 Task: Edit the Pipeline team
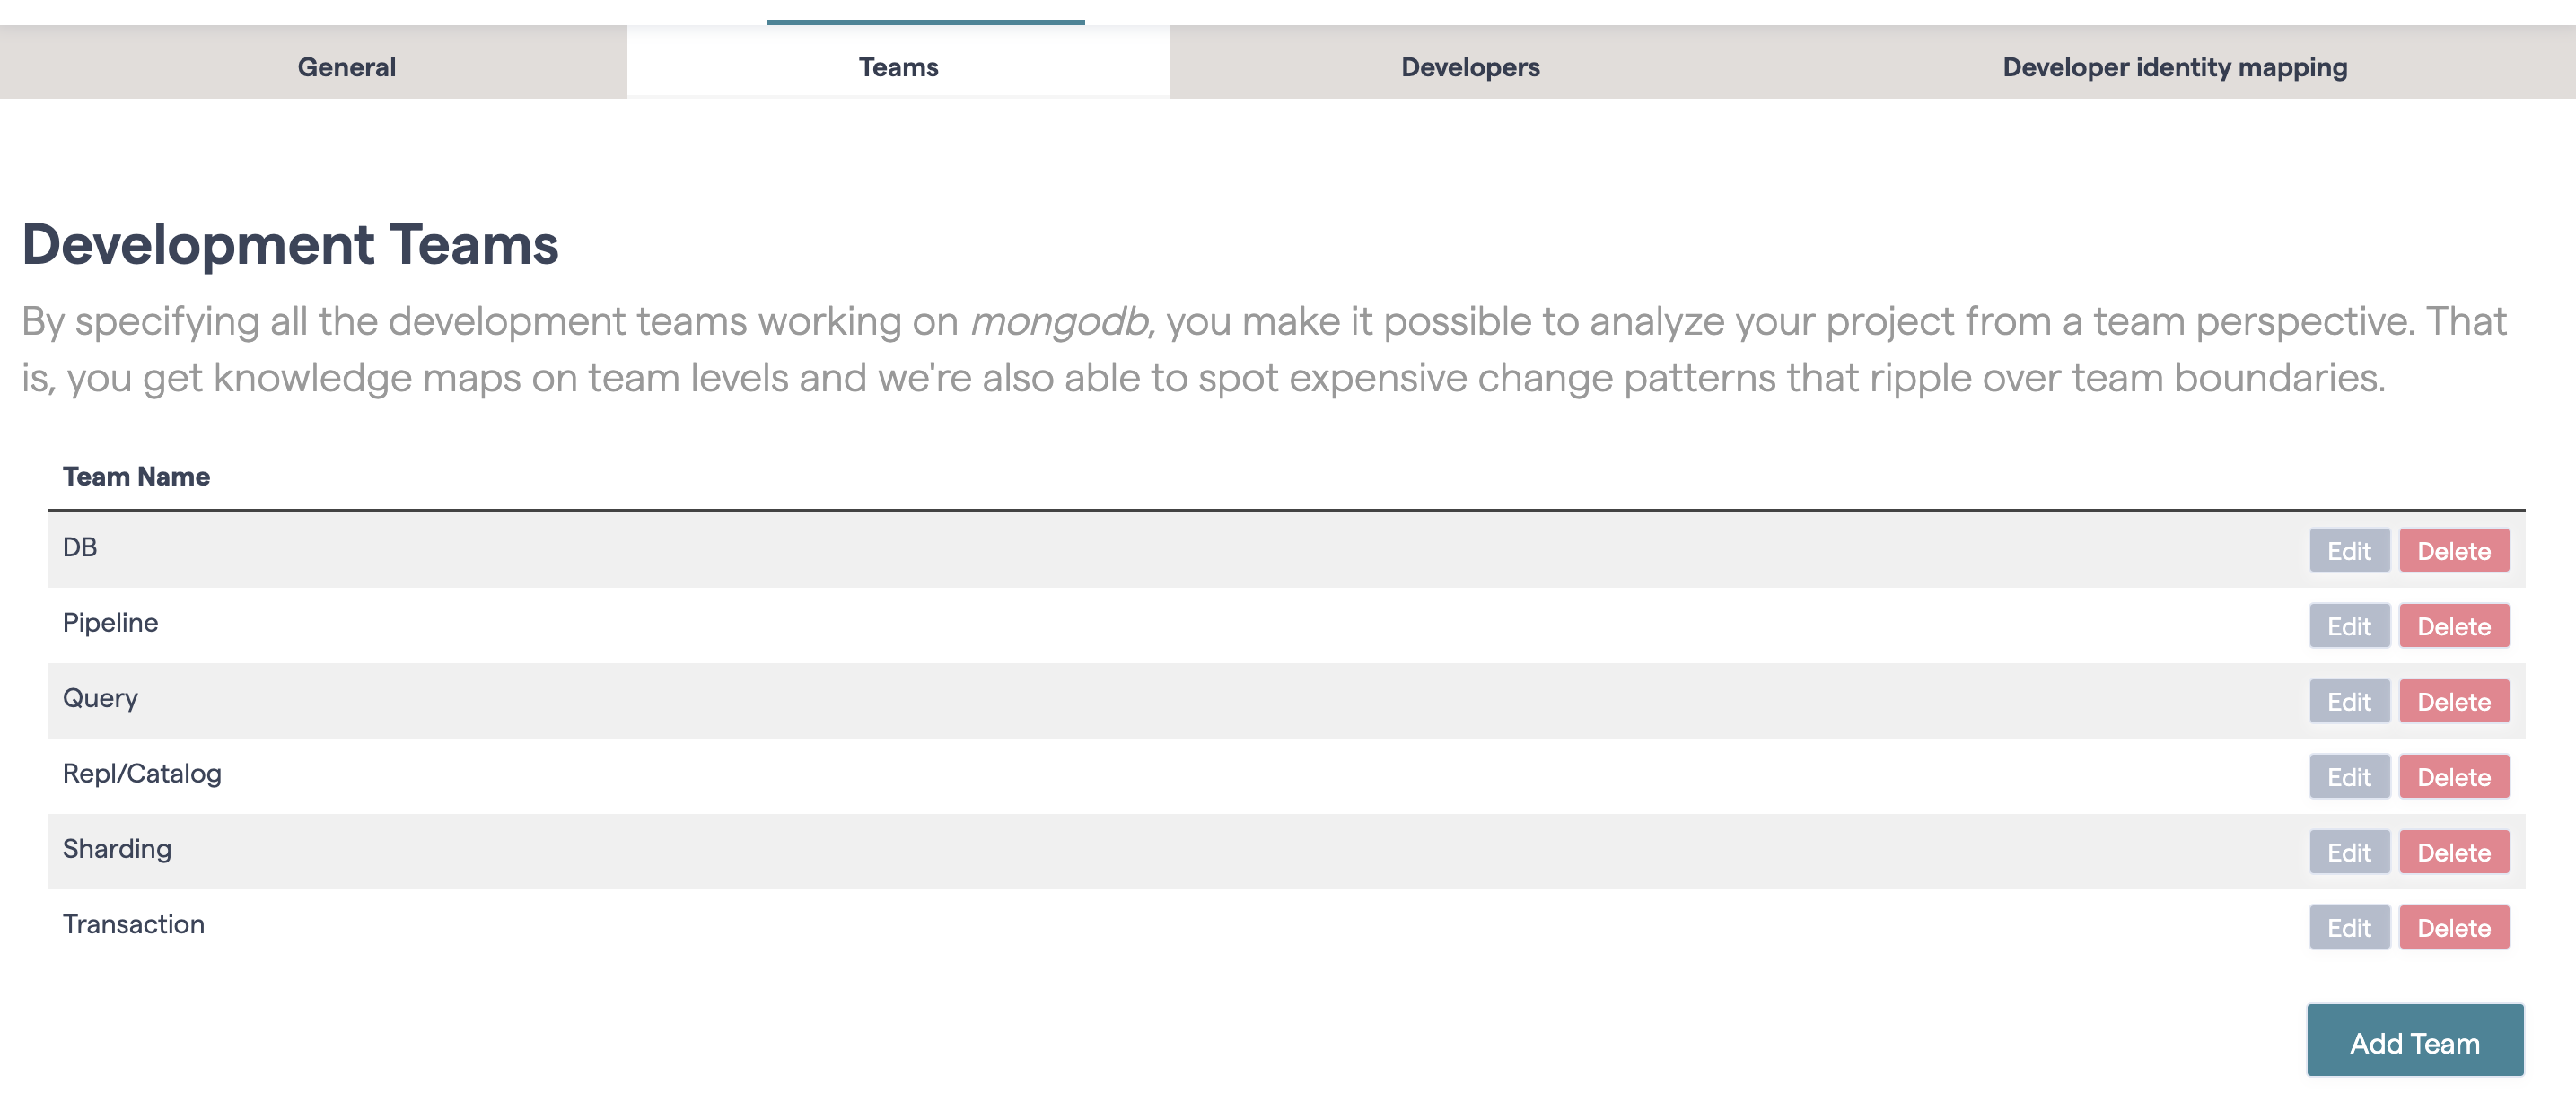click(x=2349, y=626)
